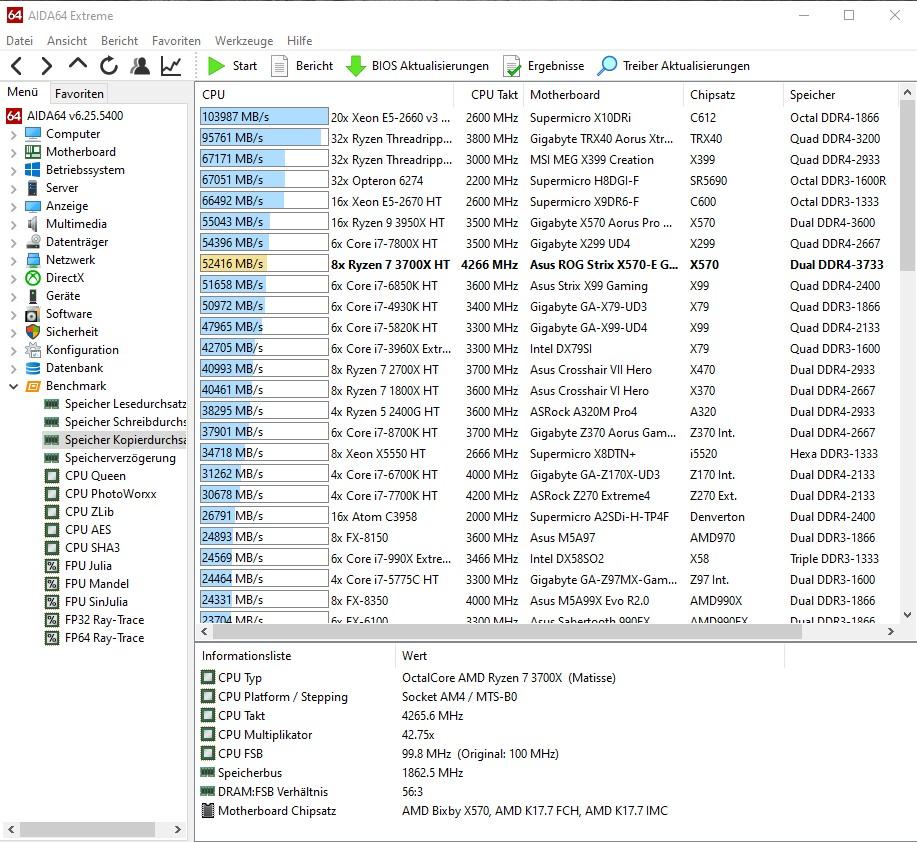Expand the Computer tree node

(x=13, y=134)
